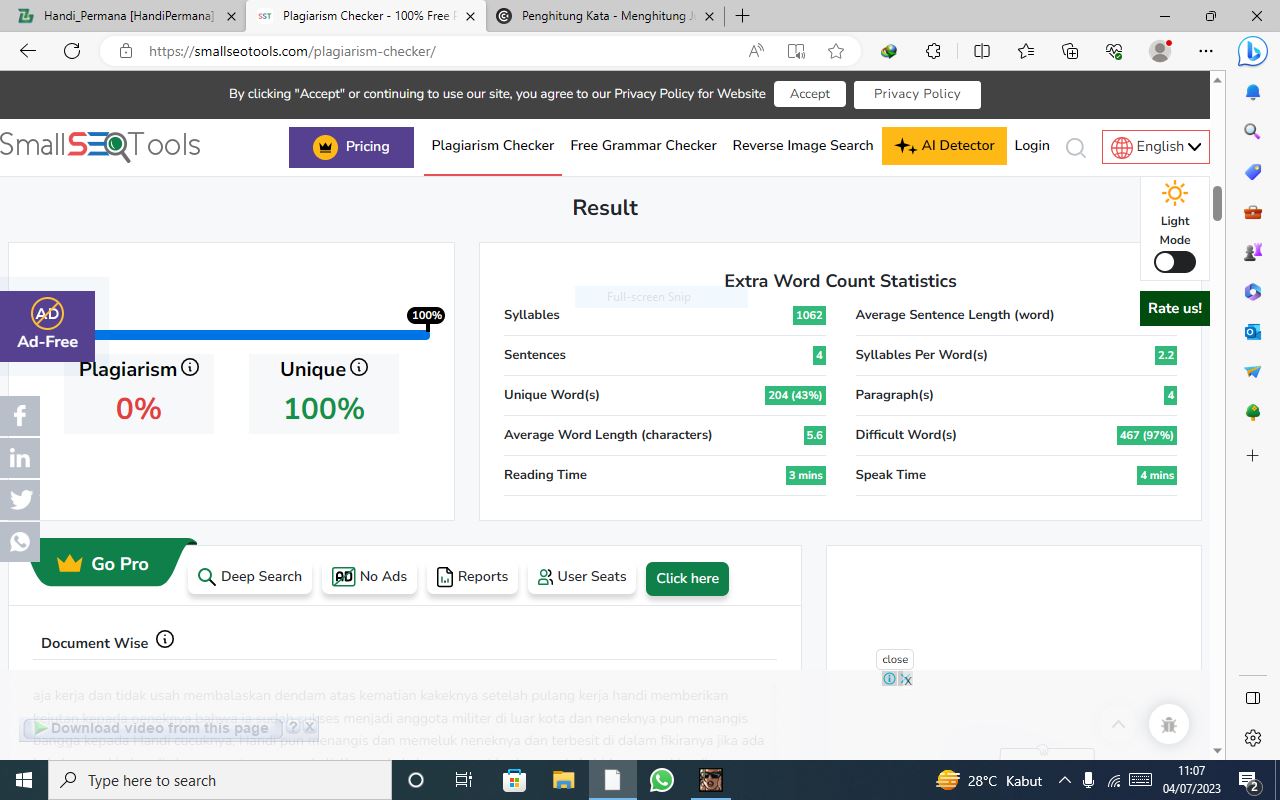The image size is (1280, 800).
Task: Click the Rate us! button
Action: point(1175,308)
